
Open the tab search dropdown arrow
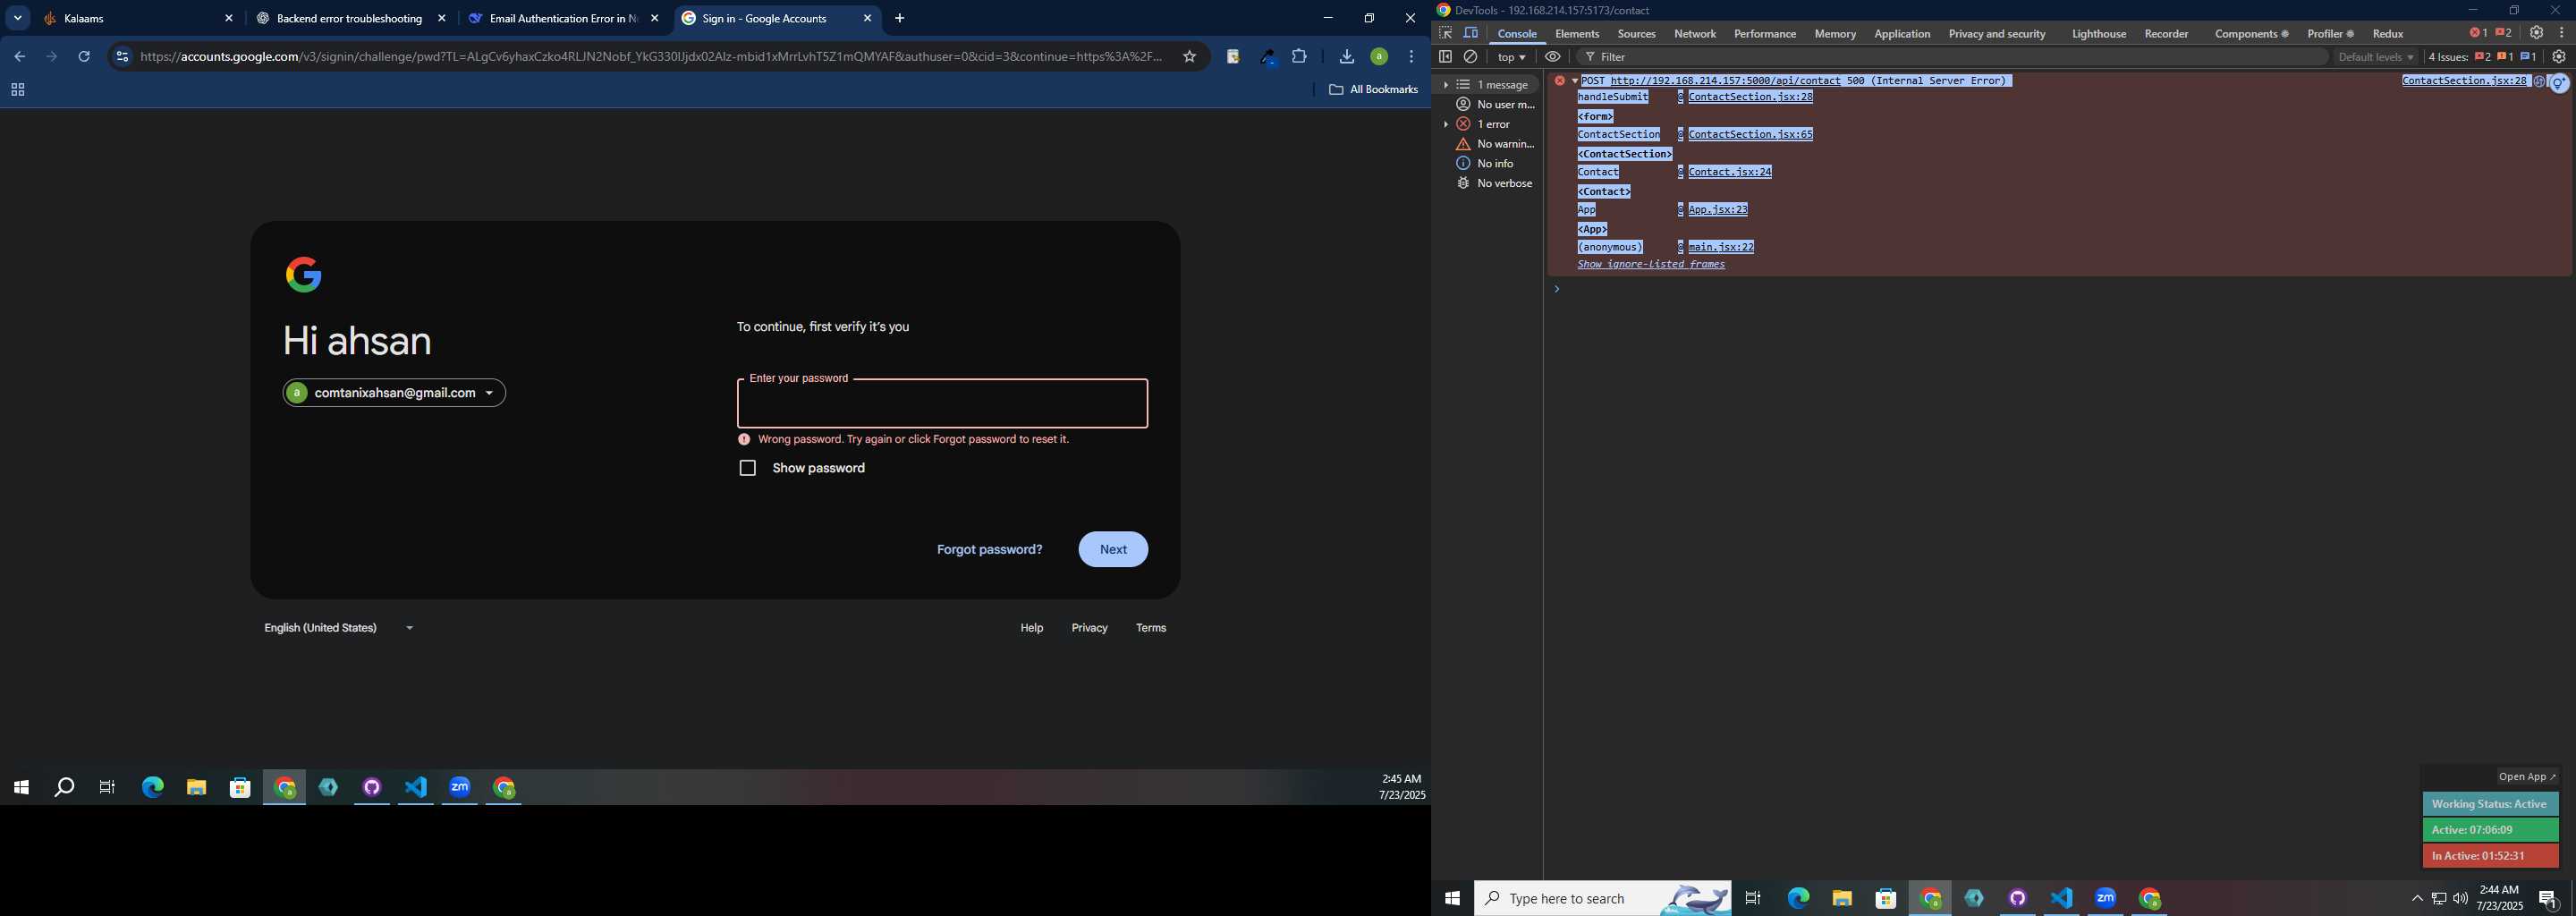click(17, 18)
